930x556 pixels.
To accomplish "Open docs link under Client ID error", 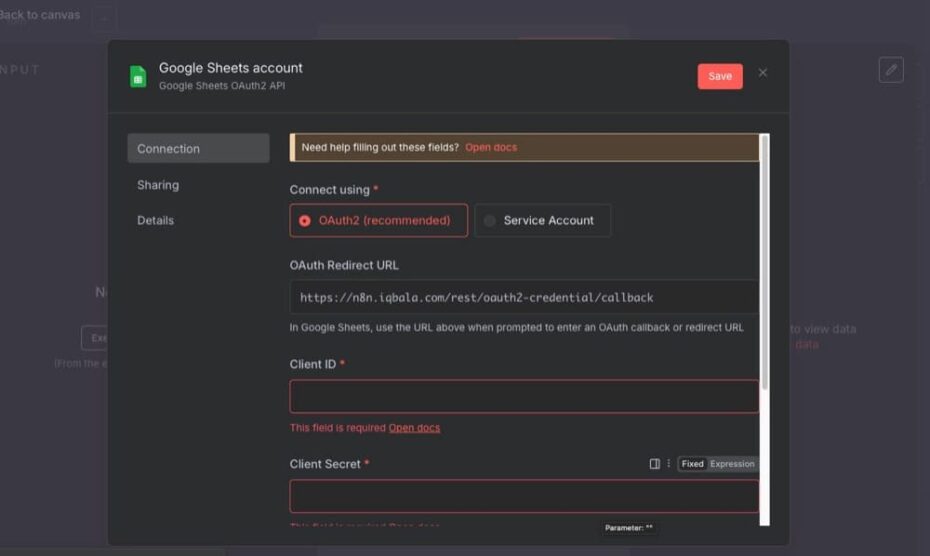I will tap(414, 427).
